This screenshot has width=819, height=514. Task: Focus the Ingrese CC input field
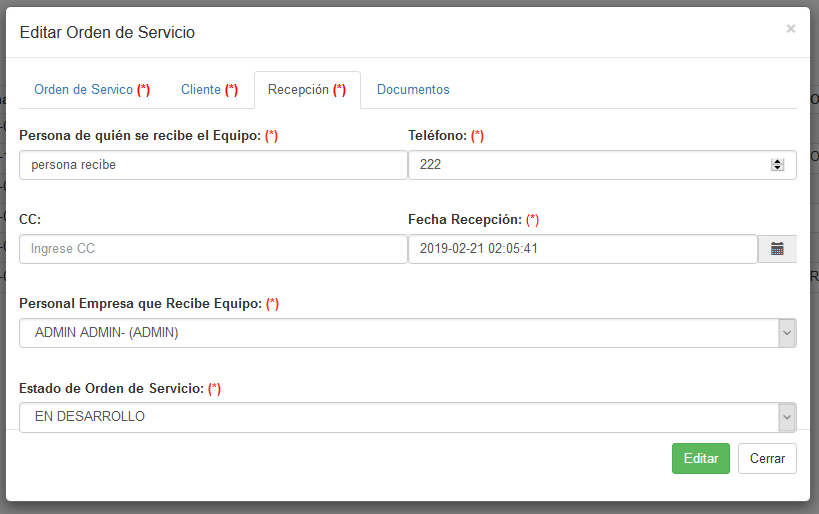coord(213,249)
